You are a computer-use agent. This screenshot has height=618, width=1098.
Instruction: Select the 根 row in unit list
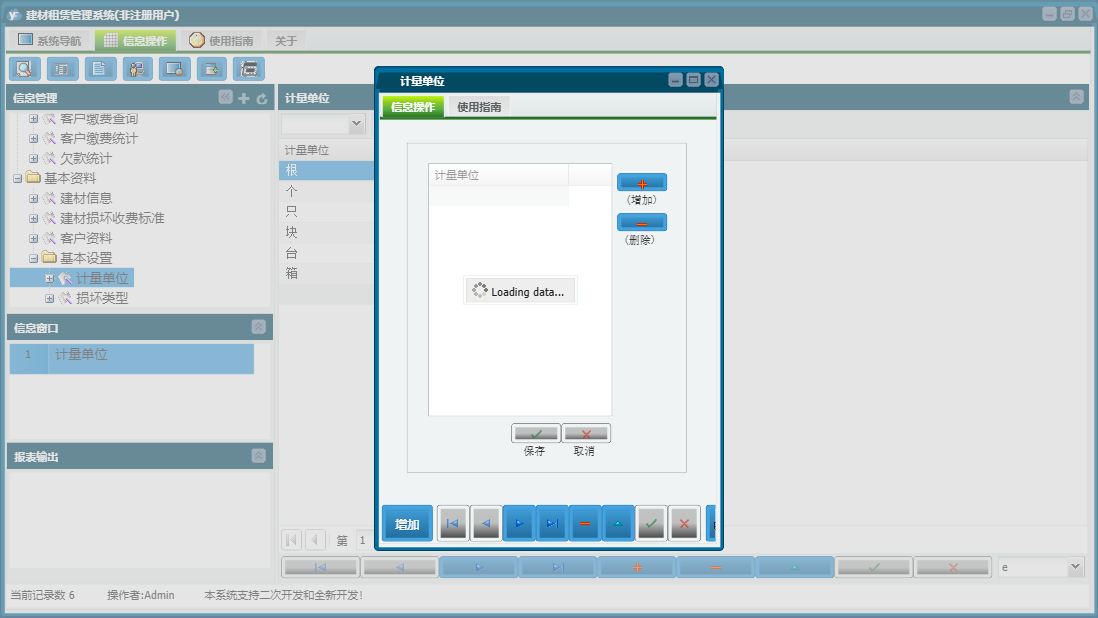pos(326,170)
